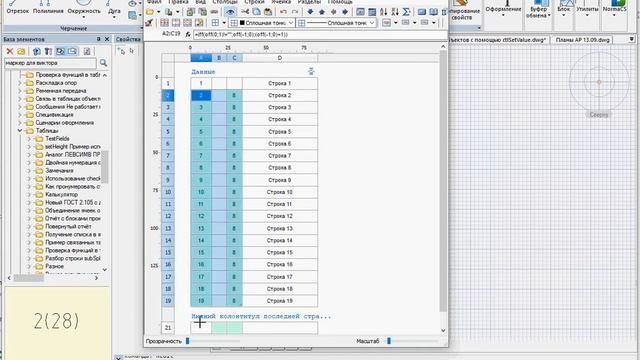Open the Столбцы menu
The width and height of the screenshot is (640, 360).
(224, 2)
